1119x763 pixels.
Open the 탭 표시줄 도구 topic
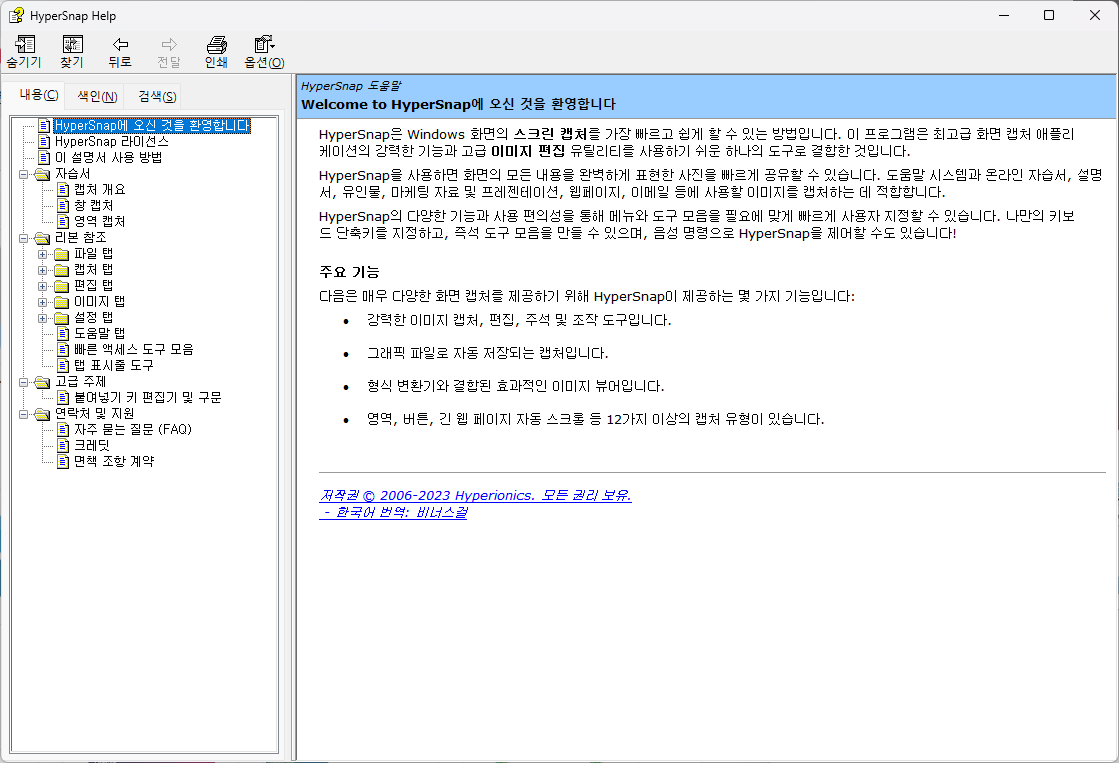pyautogui.click(x=113, y=365)
